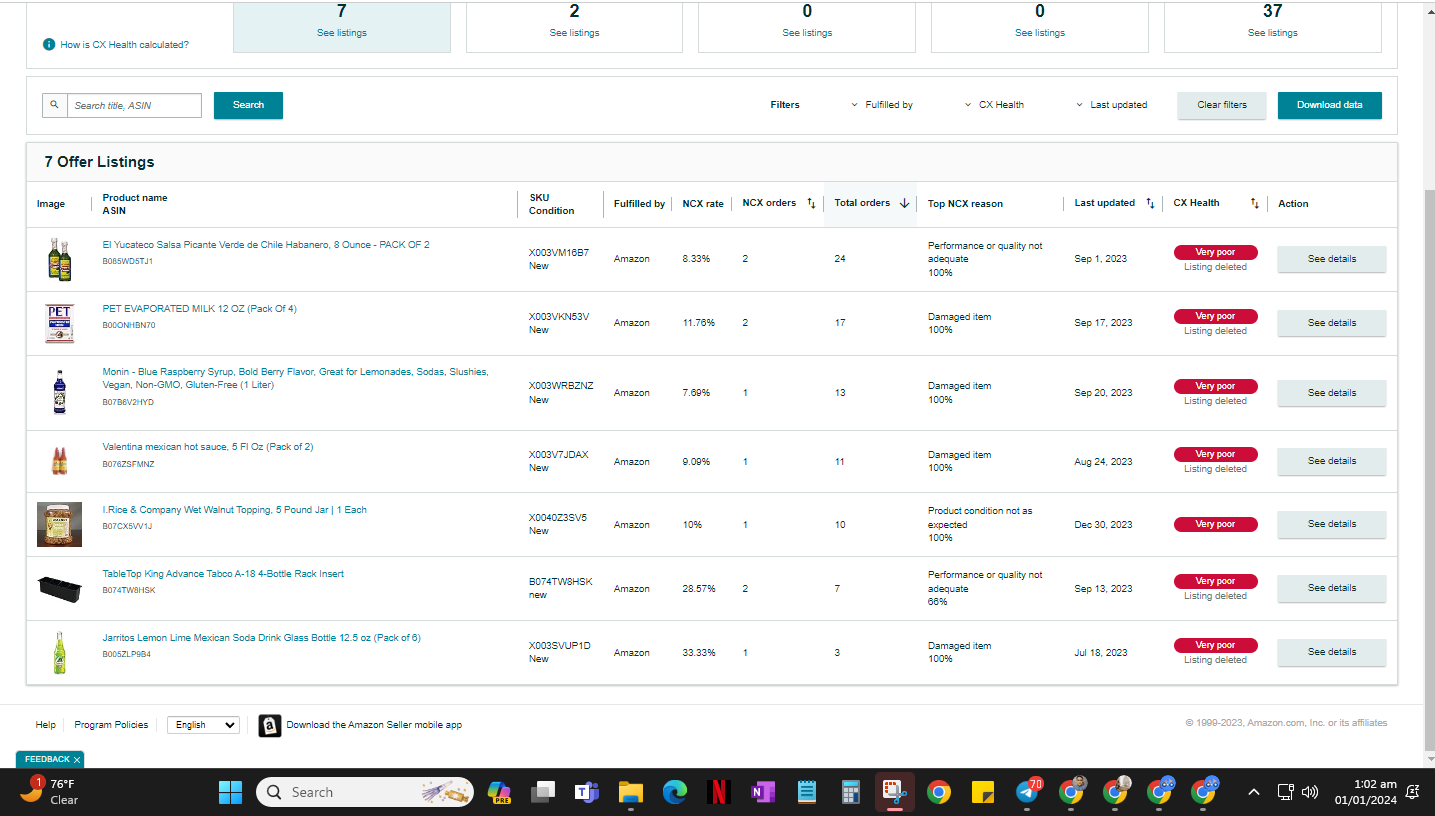Open the weather widget on taskbar

coord(50,792)
